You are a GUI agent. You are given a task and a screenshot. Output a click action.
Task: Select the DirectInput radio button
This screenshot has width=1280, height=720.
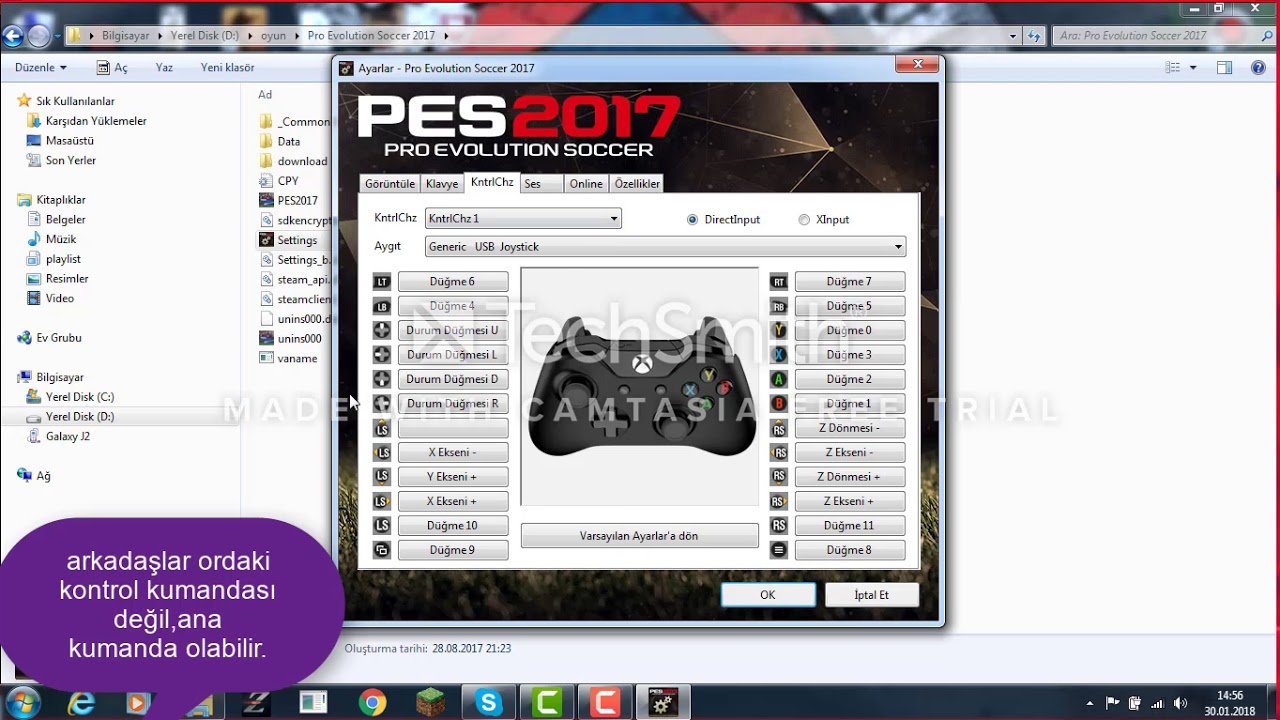(x=692, y=220)
